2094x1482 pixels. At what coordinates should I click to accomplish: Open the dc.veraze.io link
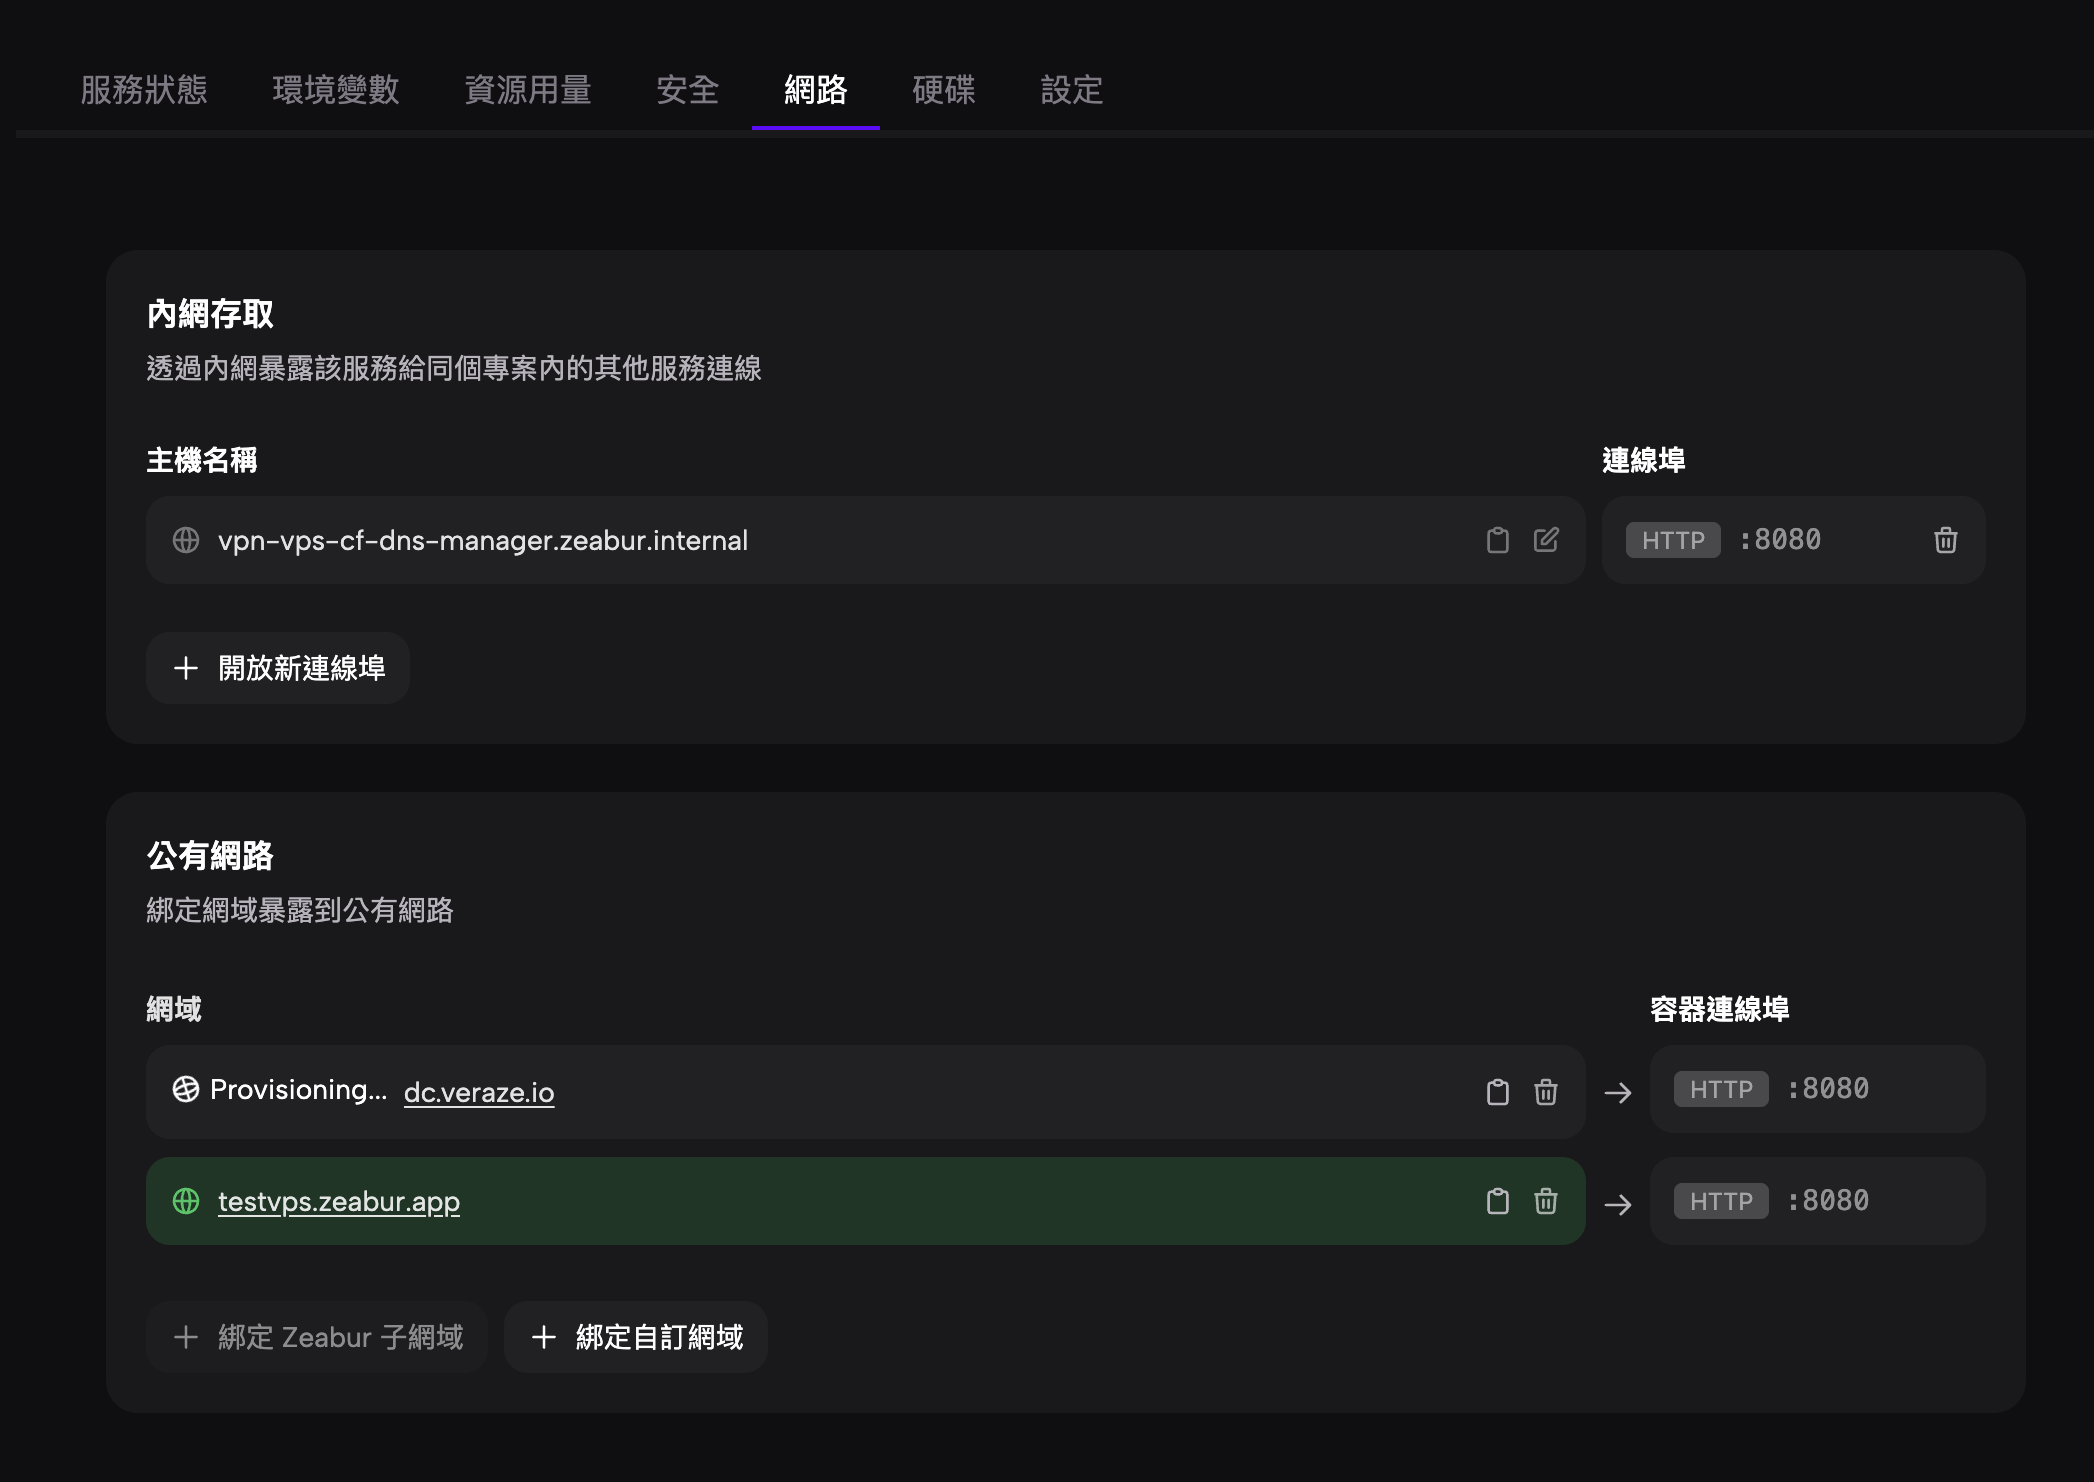pyautogui.click(x=479, y=1092)
